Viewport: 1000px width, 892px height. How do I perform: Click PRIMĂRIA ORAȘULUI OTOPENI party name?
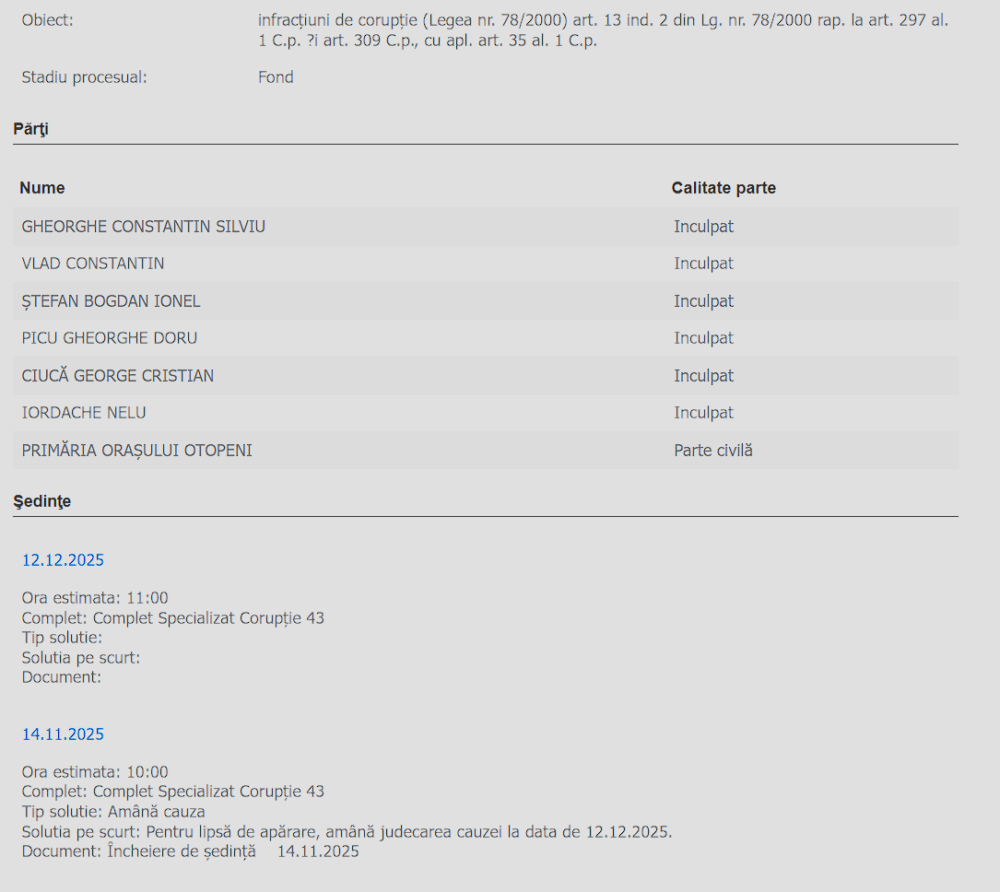tap(137, 451)
